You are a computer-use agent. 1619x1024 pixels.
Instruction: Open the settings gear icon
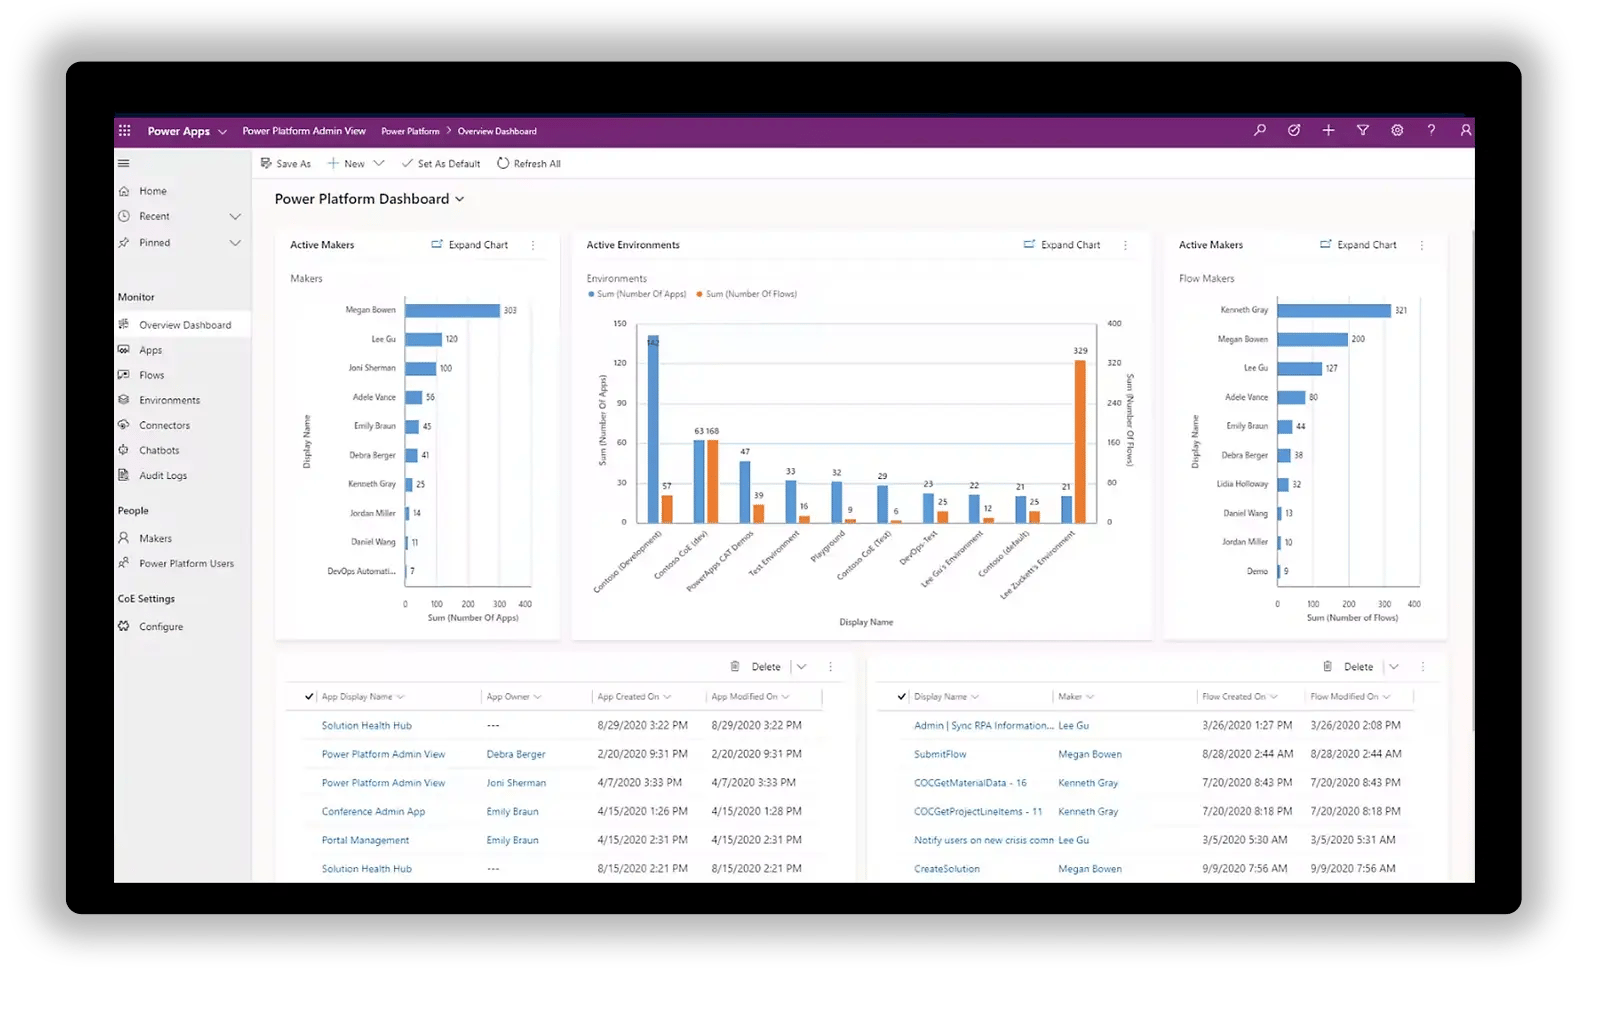1397,131
